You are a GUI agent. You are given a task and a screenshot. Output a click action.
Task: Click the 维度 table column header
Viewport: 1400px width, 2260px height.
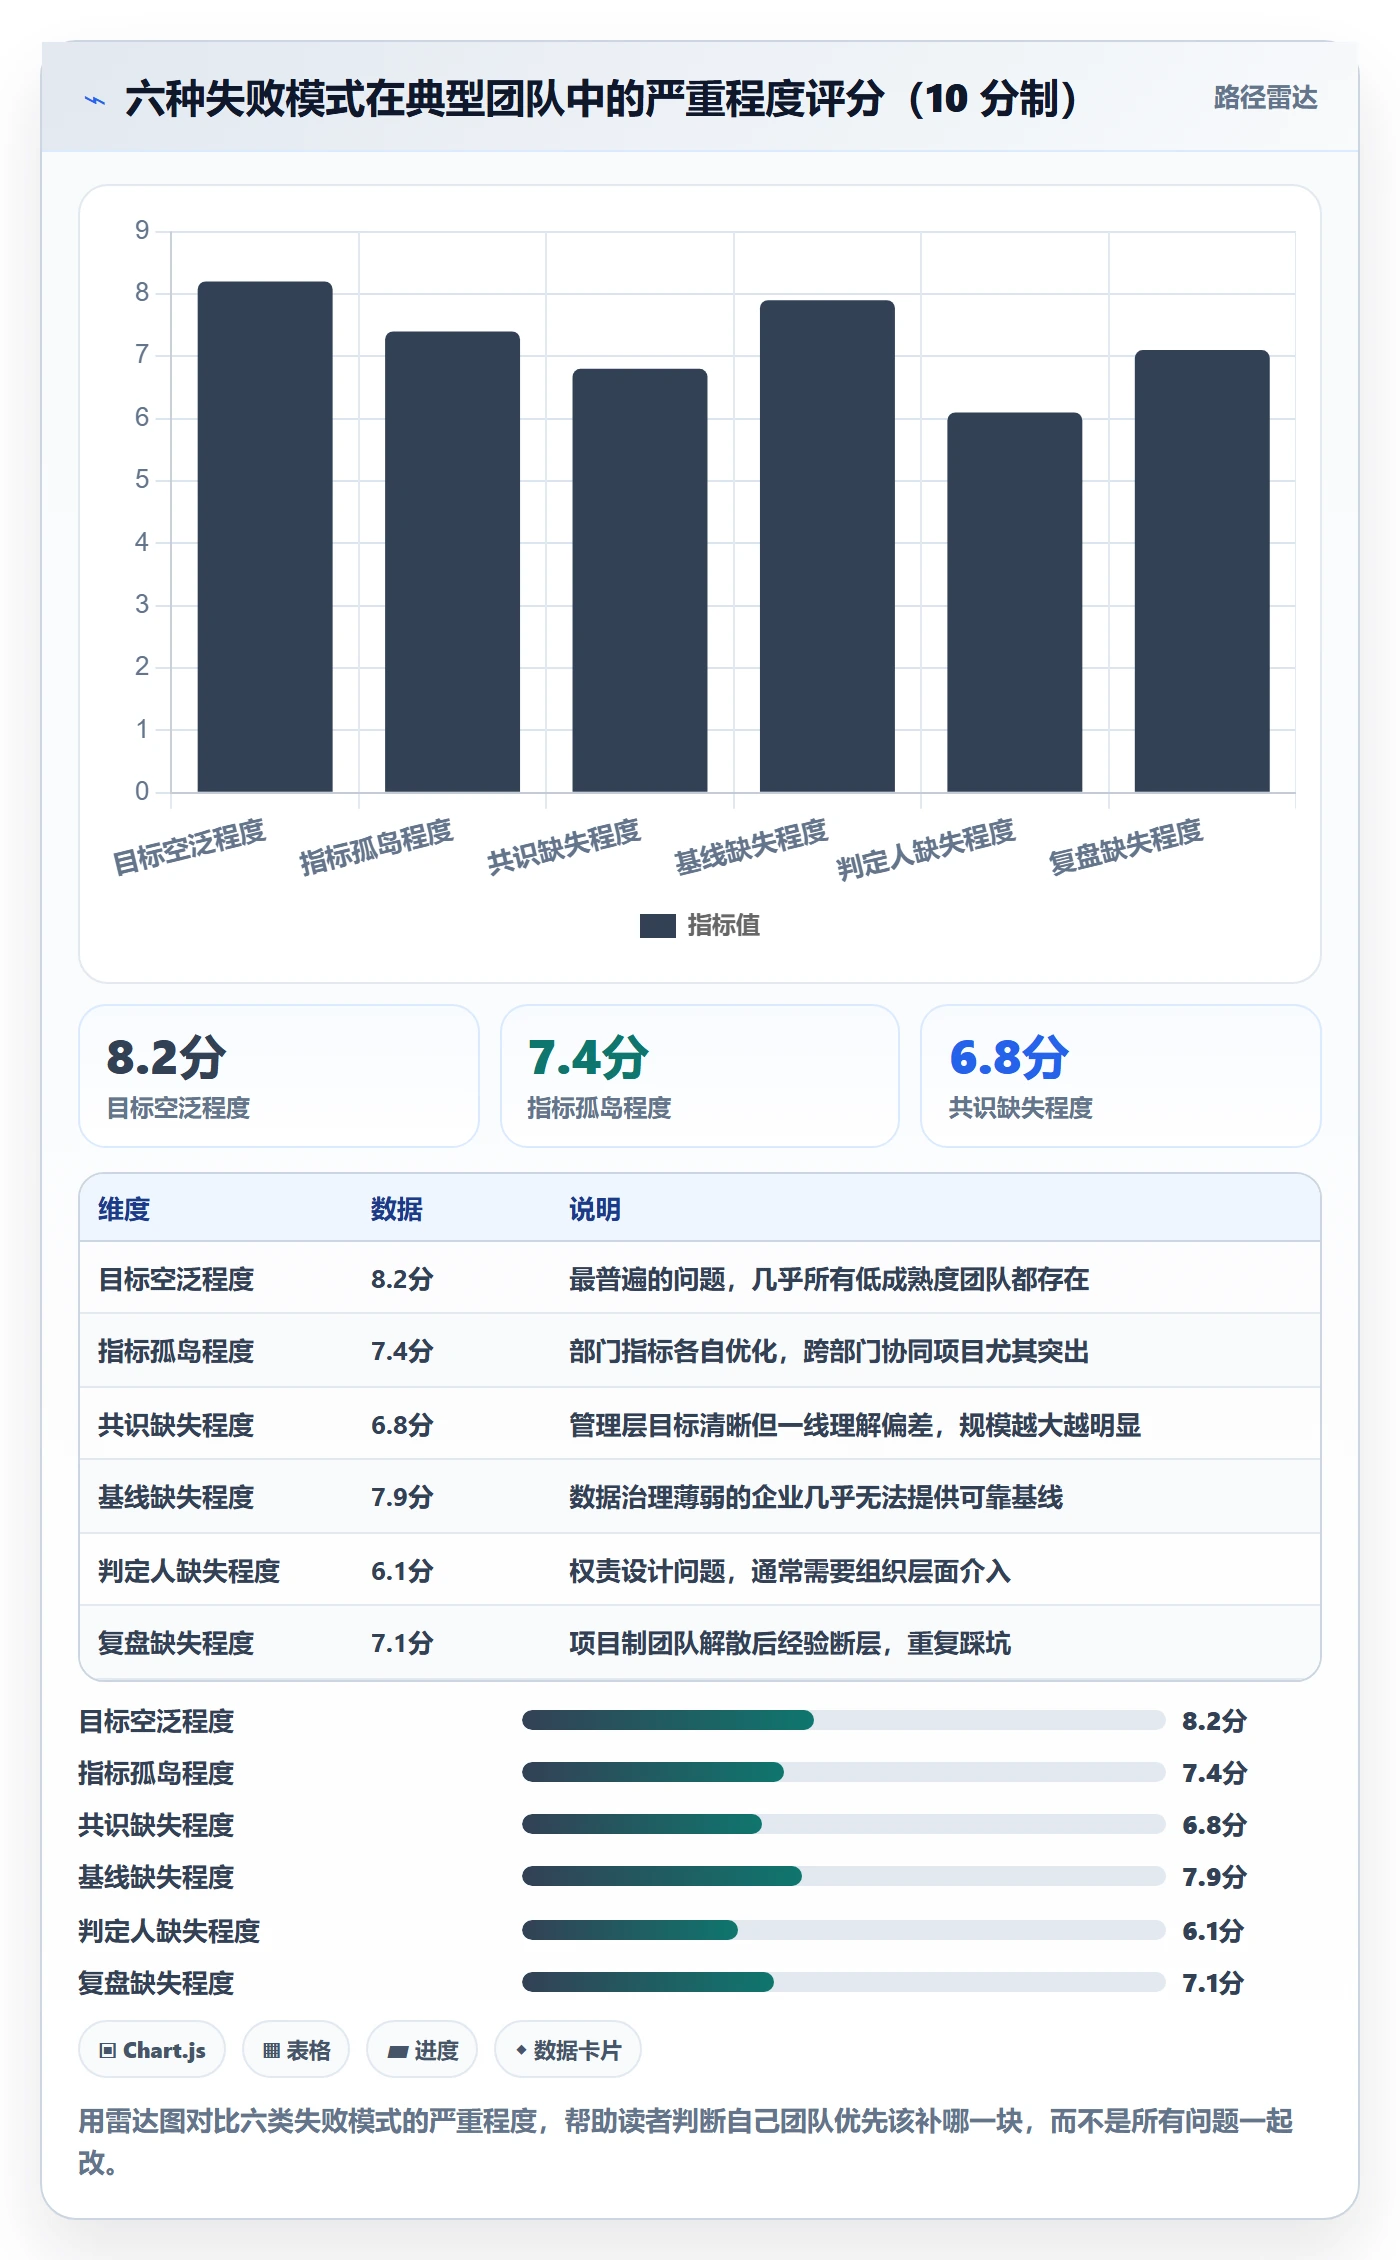click(x=124, y=1209)
